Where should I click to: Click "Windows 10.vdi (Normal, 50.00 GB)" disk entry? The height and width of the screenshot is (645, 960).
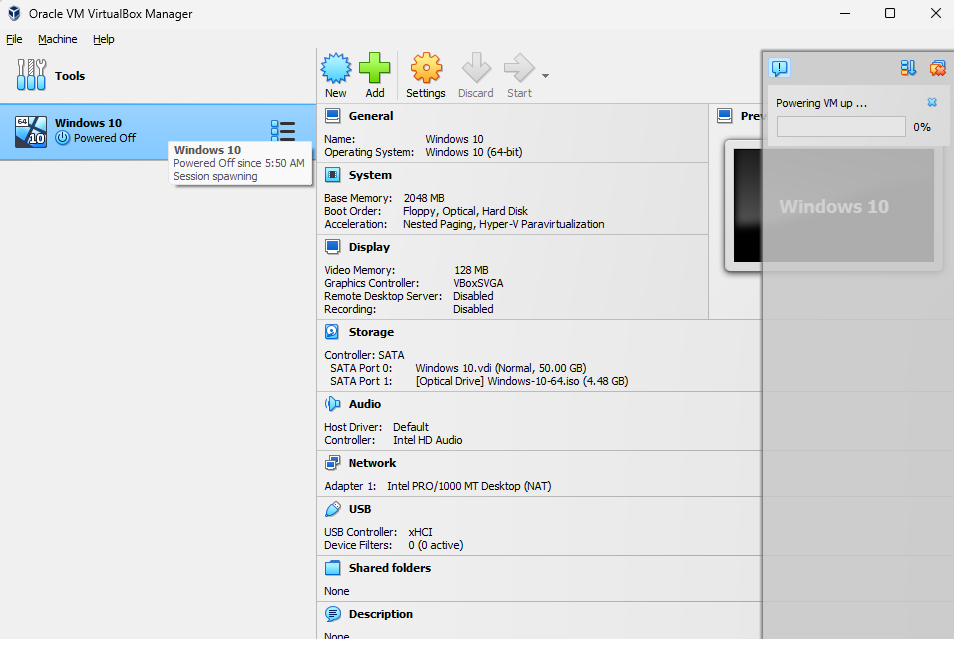point(501,368)
